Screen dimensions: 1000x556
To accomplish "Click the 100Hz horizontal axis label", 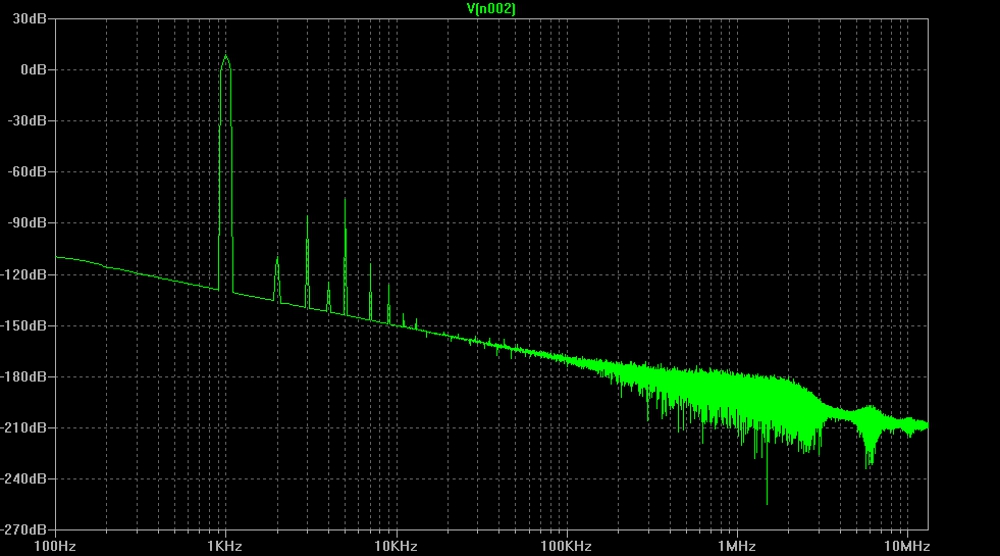I will pos(56,547).
